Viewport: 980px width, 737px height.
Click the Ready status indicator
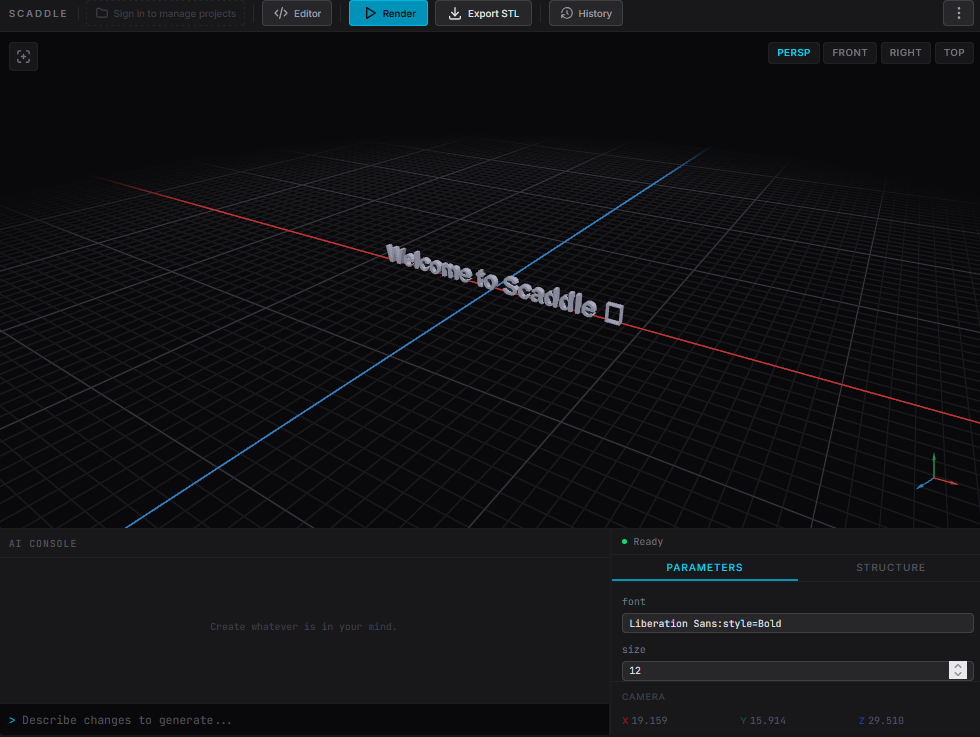642,541
